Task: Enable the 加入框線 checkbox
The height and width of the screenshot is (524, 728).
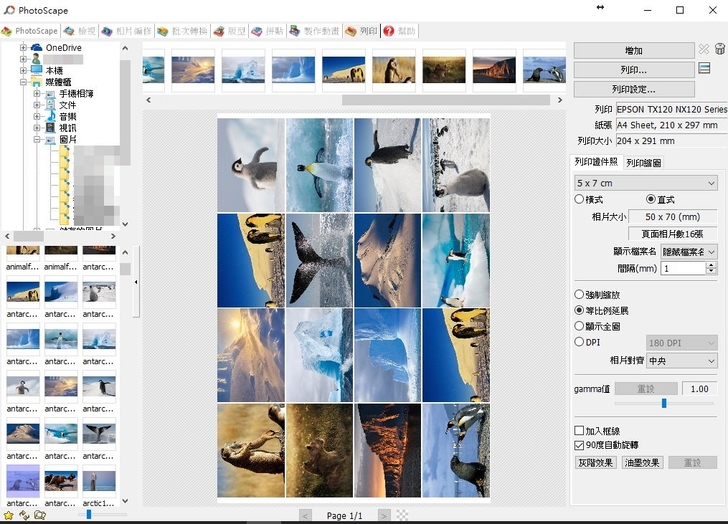Action: (x=580, y=430)
